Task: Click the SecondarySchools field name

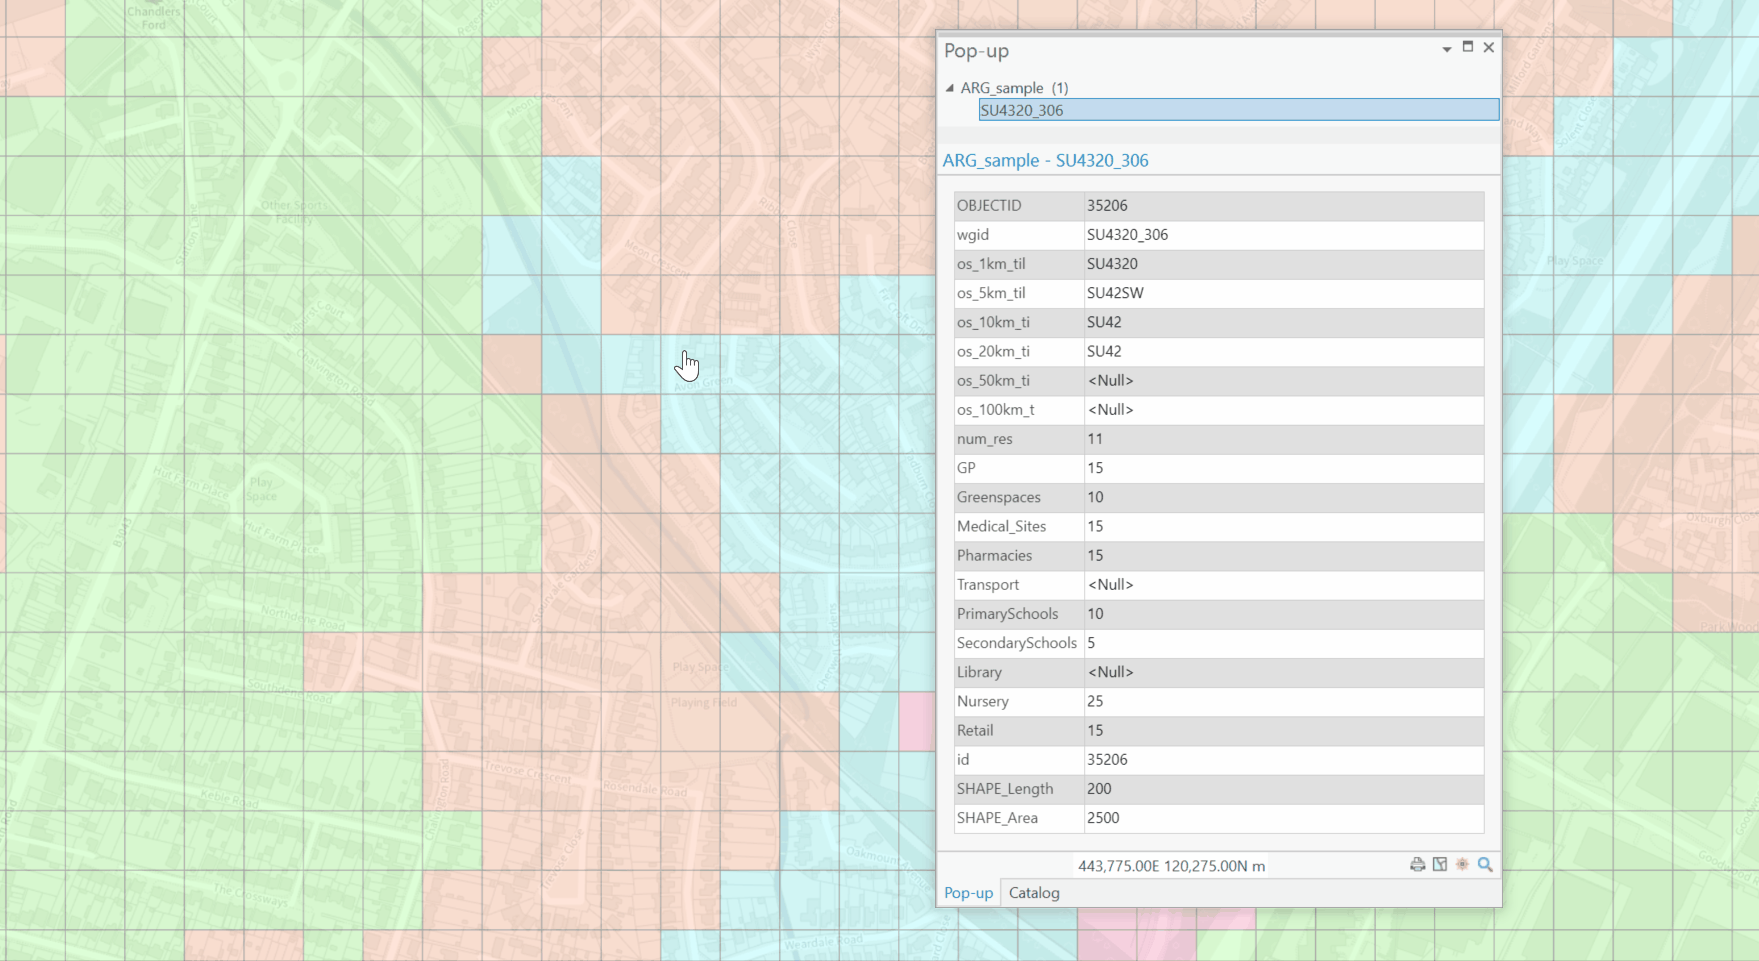Action: 1016,643
